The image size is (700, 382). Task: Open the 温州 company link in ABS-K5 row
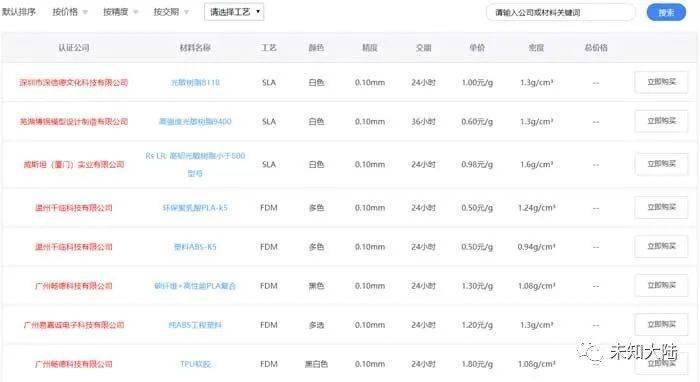74,247
